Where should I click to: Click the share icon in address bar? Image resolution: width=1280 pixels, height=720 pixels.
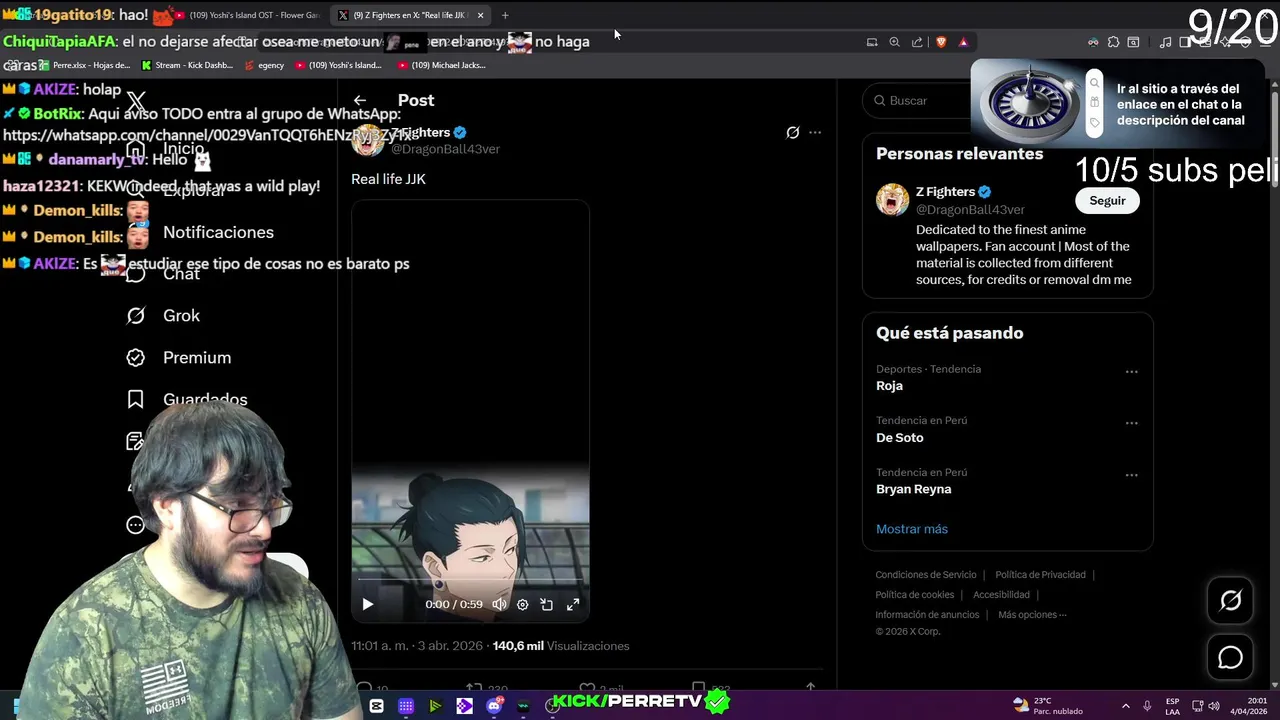[x=917, y=42]
